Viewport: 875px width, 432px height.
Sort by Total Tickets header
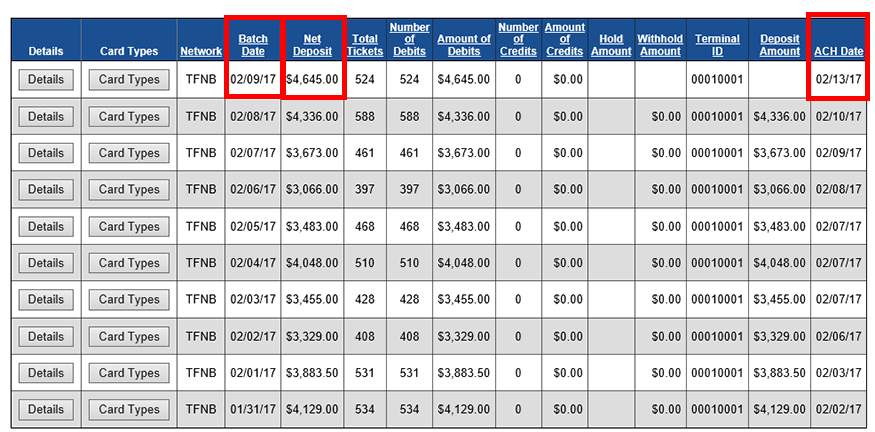(365, 45)
